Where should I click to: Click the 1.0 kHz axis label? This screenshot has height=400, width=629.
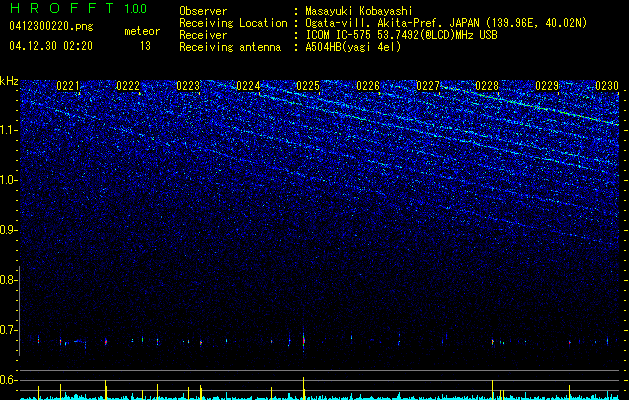click(9, 180)
